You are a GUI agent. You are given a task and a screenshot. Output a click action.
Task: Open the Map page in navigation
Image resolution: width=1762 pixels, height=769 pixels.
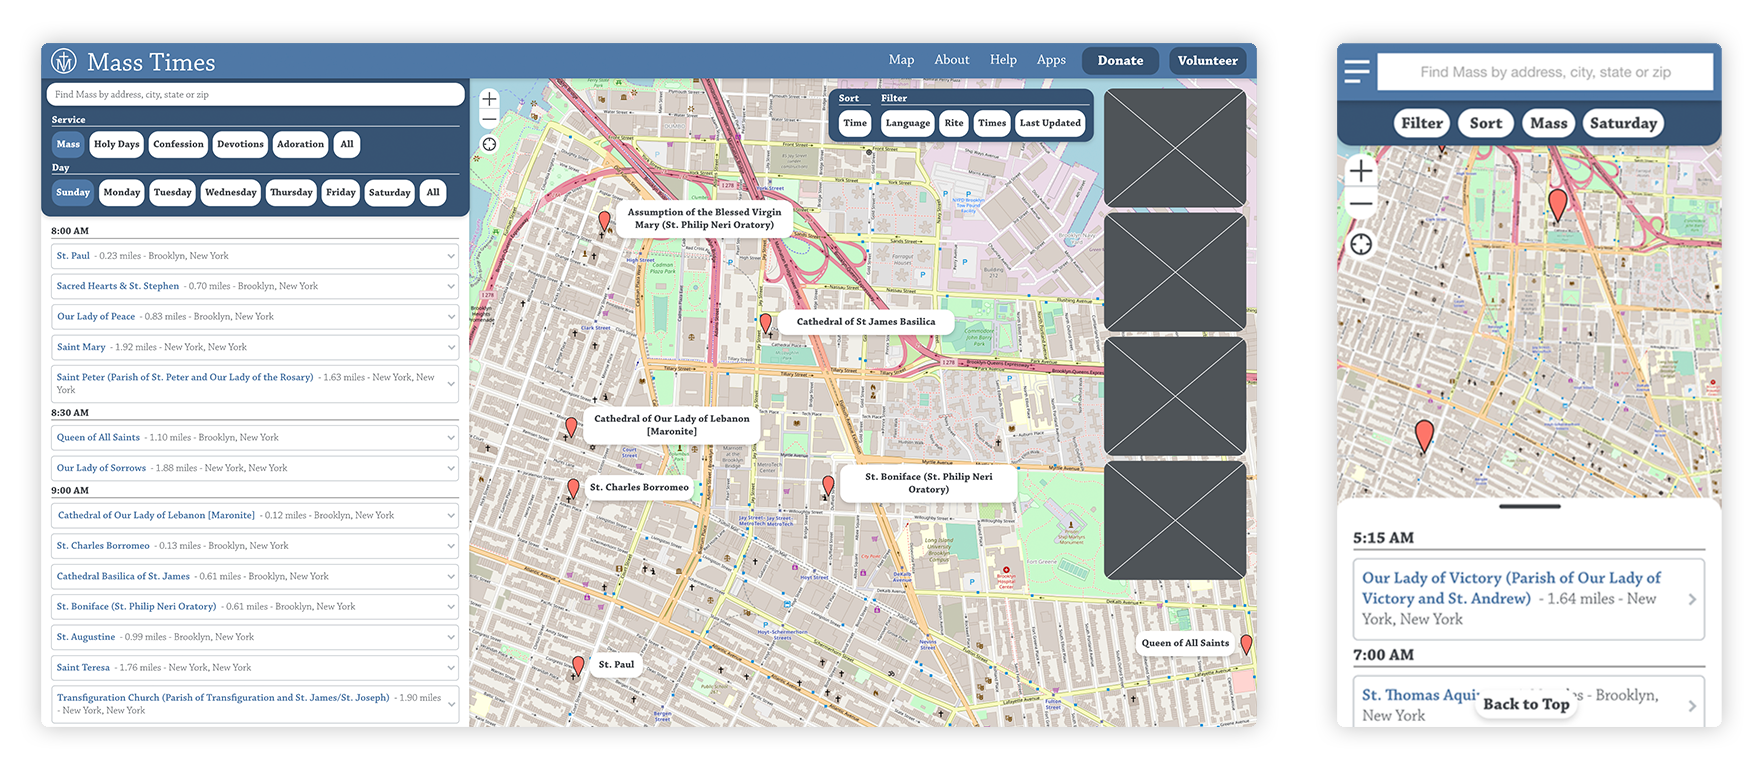pos(902,60)
